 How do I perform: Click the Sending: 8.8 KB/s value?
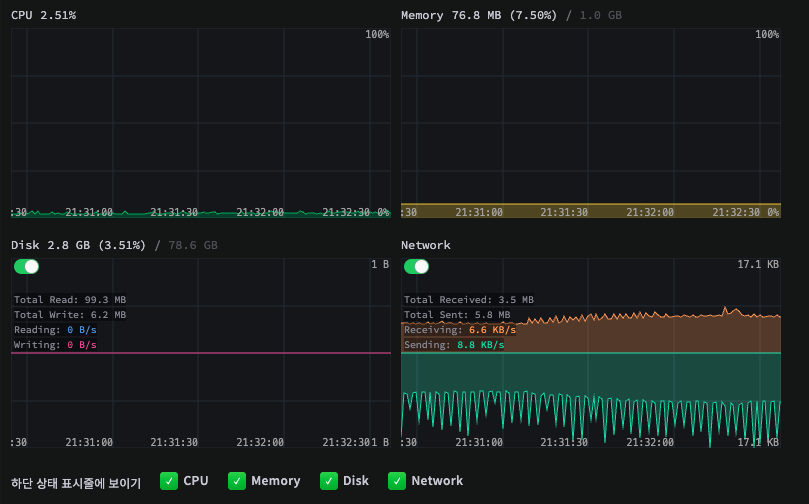click(x=480, y=345)
